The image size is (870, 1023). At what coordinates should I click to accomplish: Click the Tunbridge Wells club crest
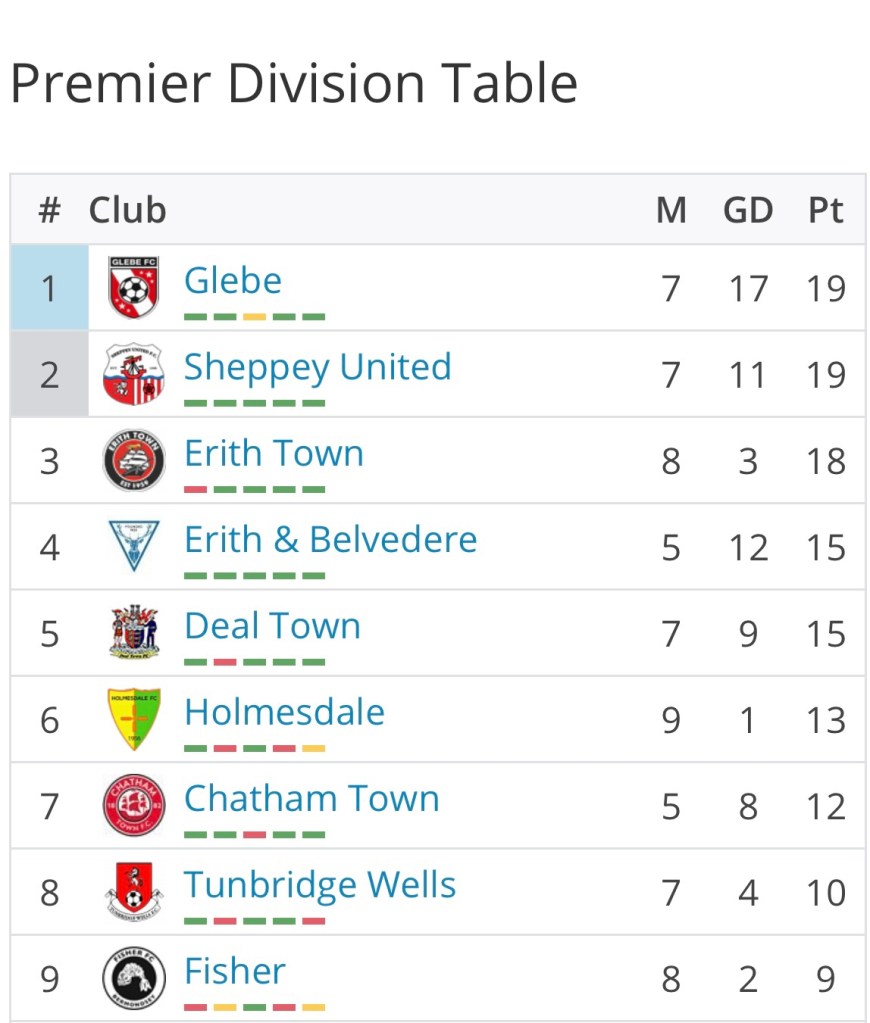pyautogui.click(x=134, y=890)
